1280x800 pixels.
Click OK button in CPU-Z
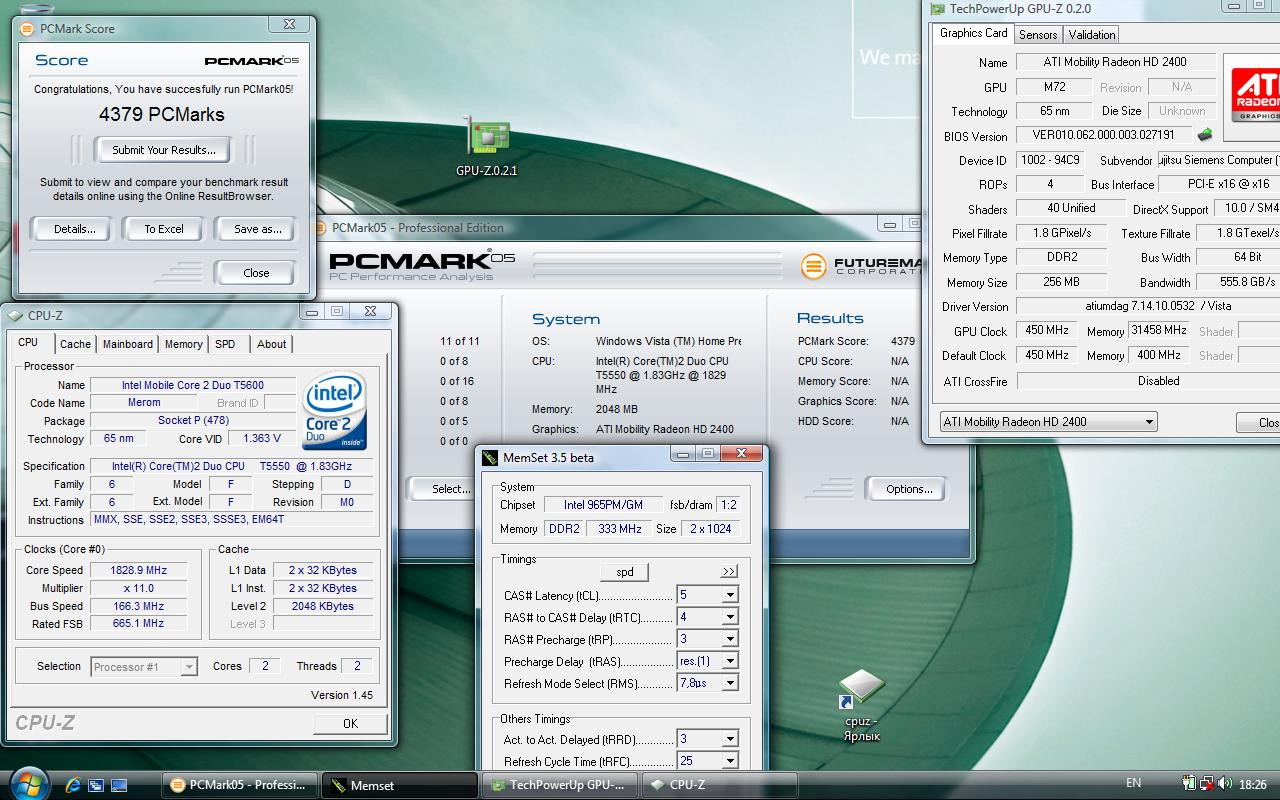coord(350,723)
